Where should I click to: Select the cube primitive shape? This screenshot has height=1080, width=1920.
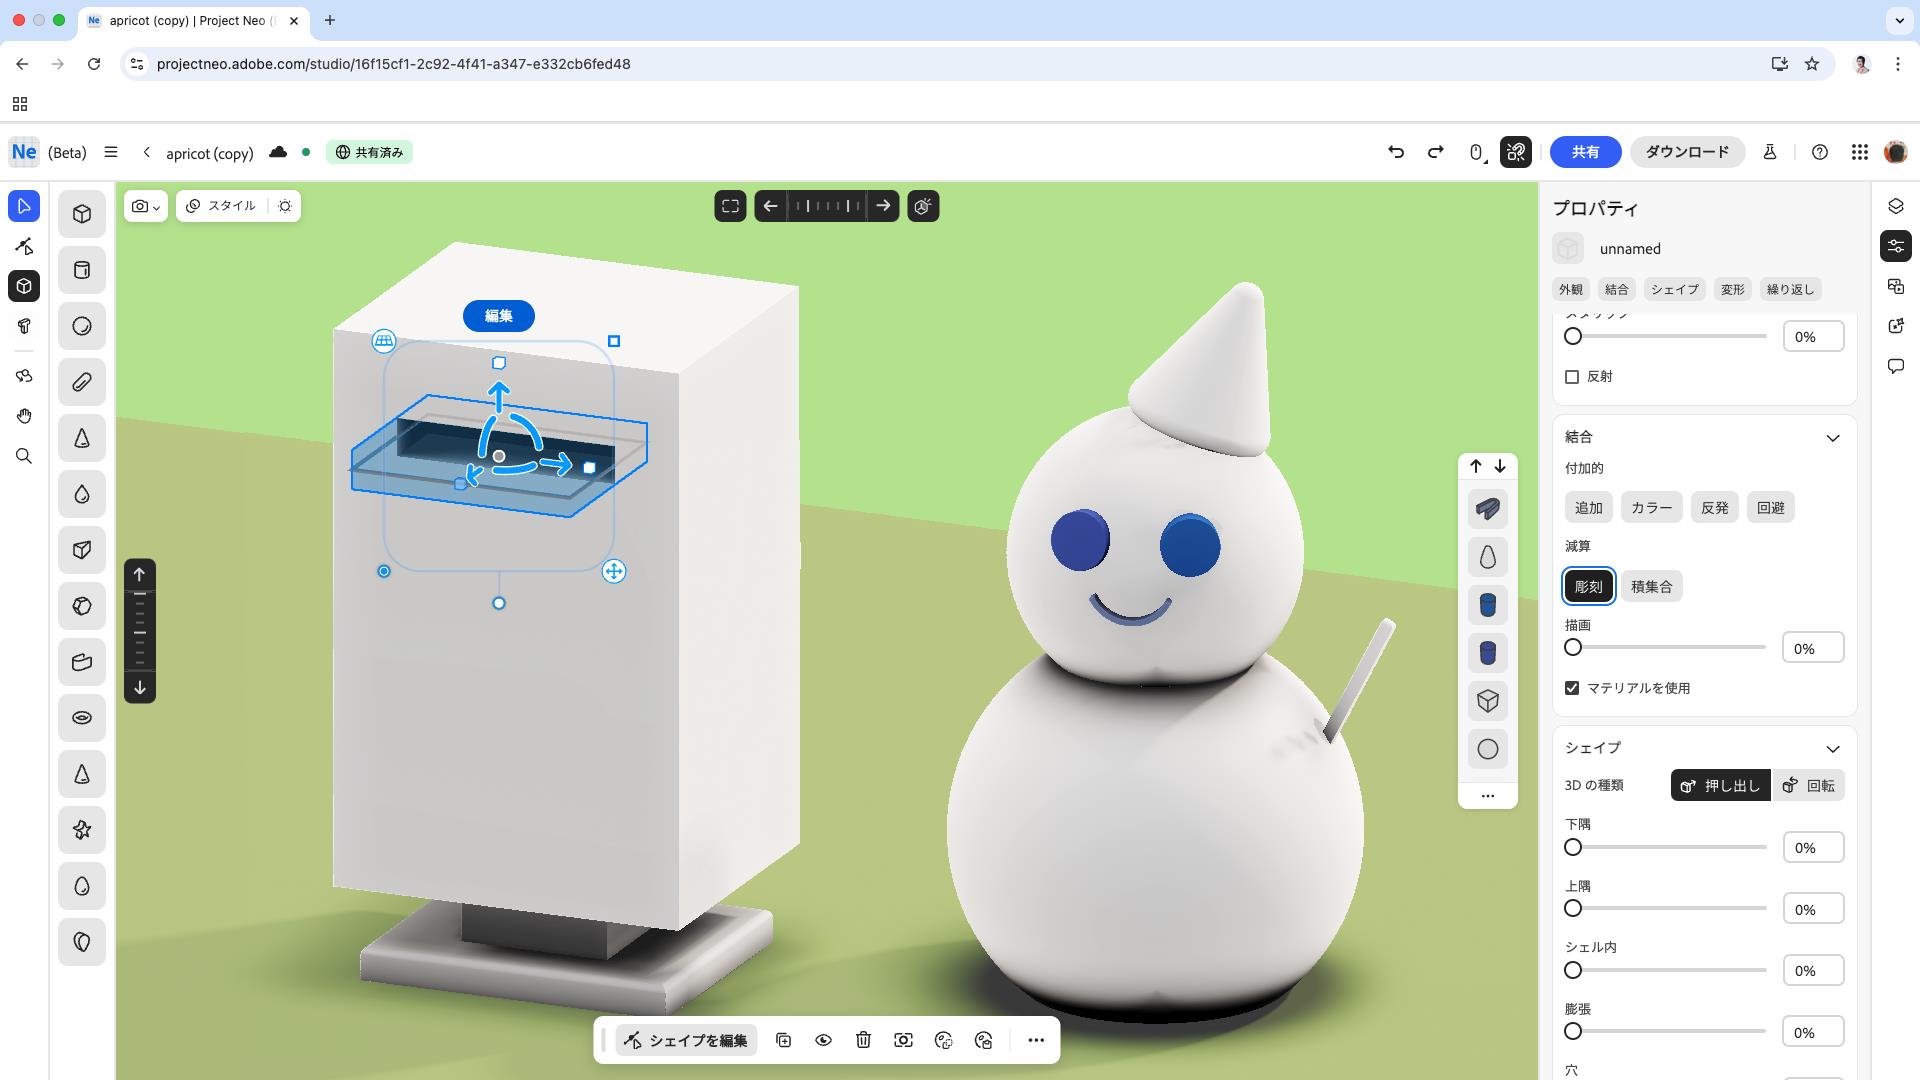click(x=81, y=213)
